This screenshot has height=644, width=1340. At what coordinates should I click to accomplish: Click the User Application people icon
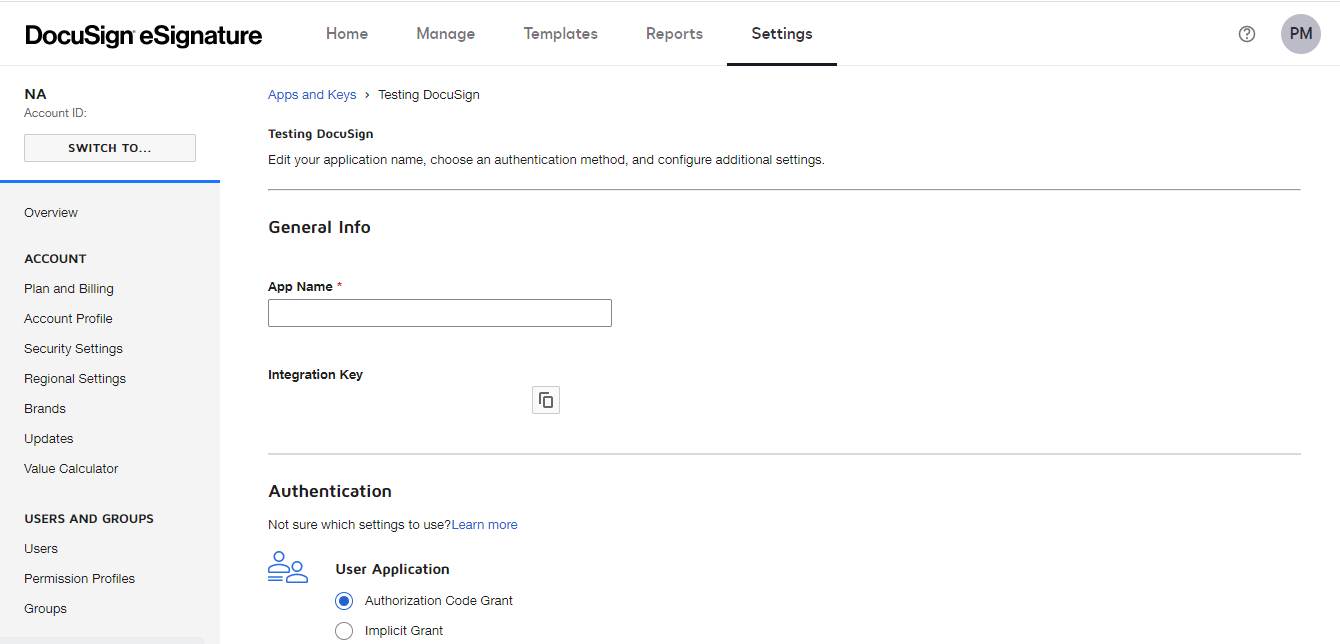pyautogui.click(x=287, y=567)
